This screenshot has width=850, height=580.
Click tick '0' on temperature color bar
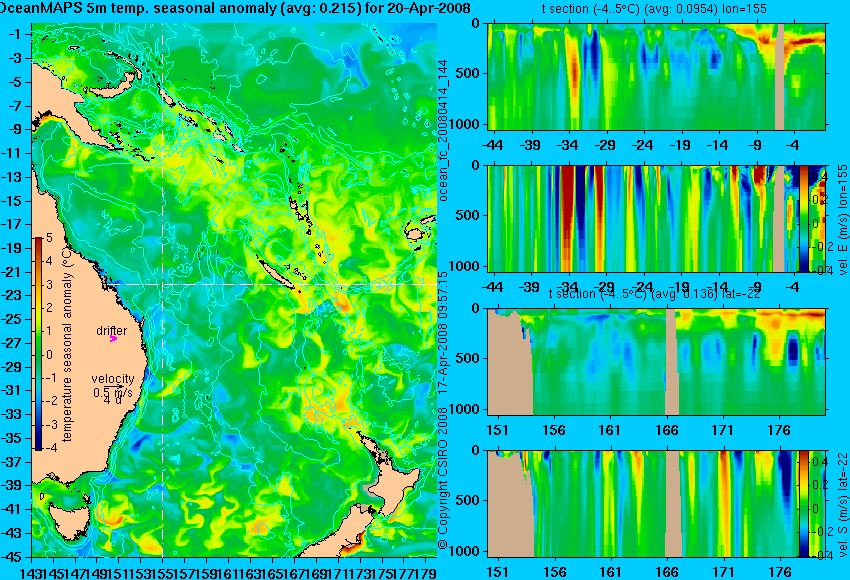click(49, 355)
